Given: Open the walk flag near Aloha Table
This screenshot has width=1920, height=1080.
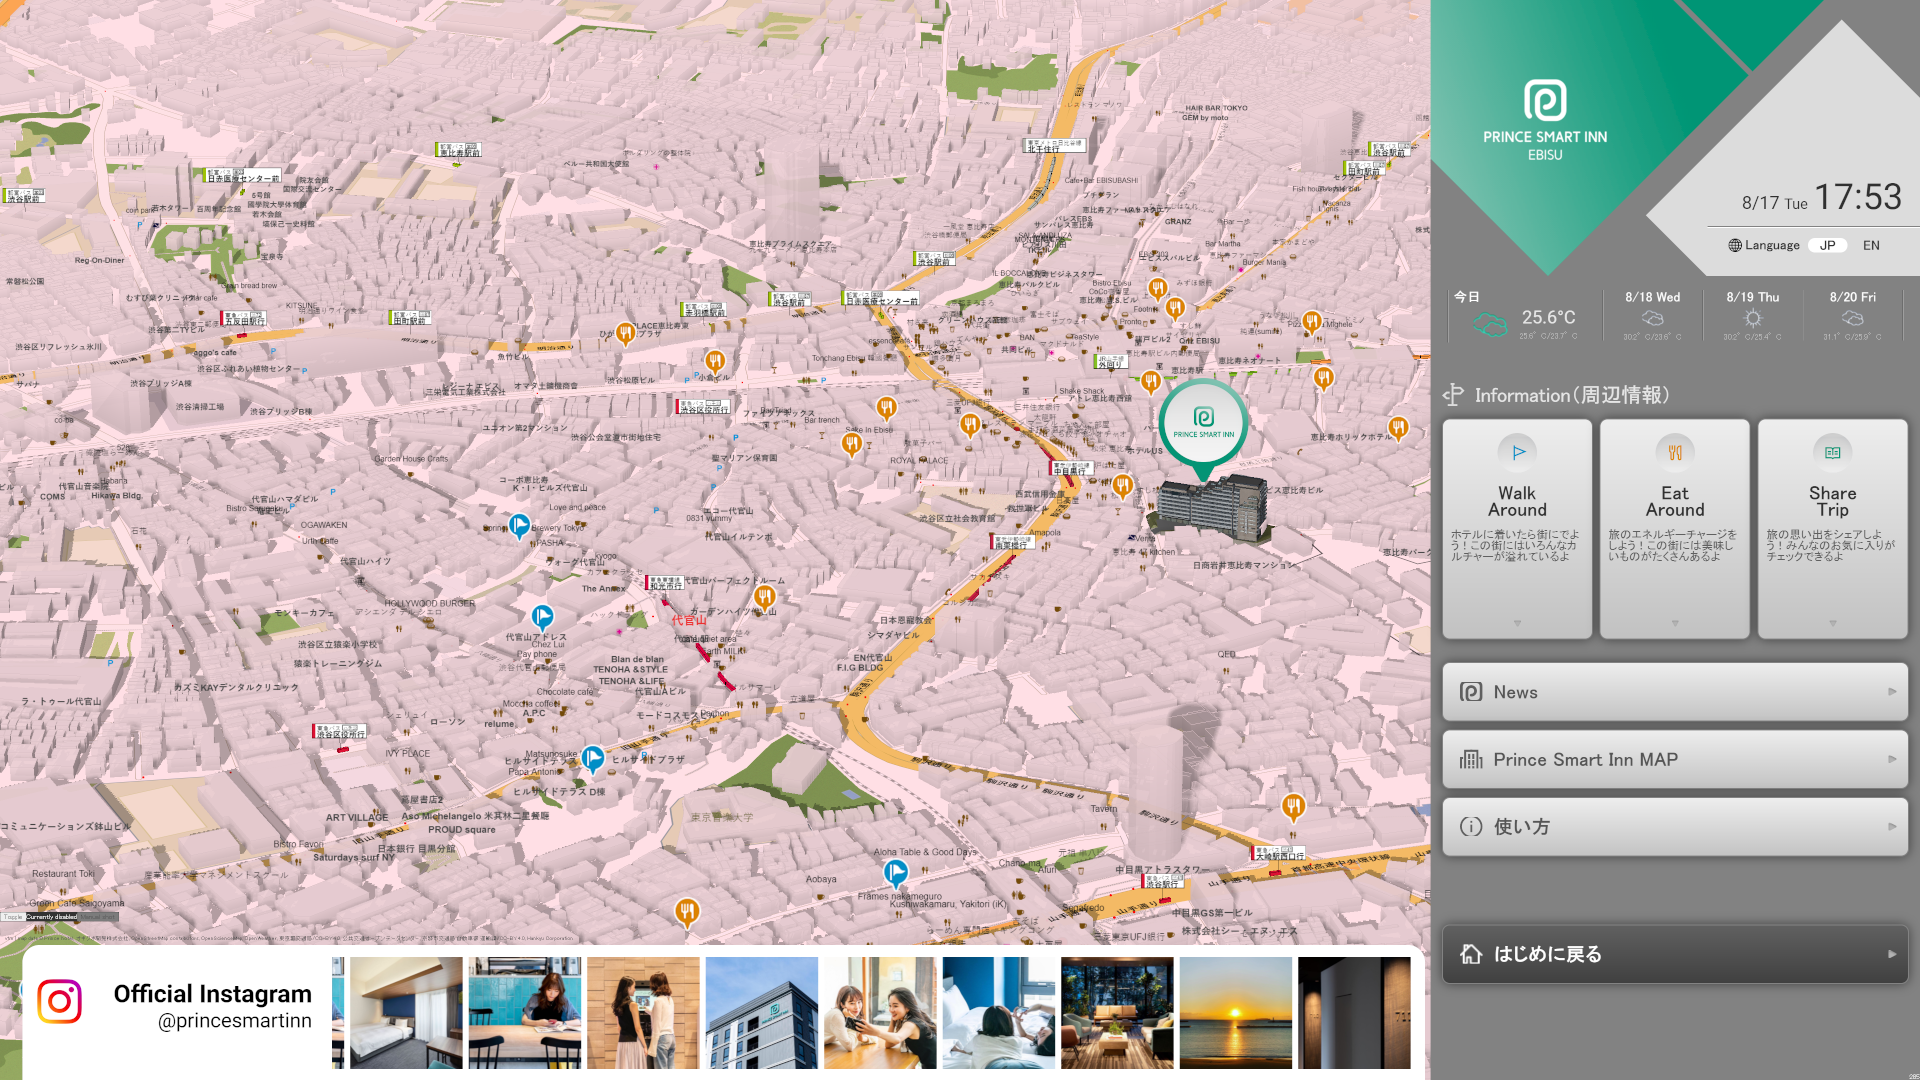Looking at the screenshot, I should 895,874.
